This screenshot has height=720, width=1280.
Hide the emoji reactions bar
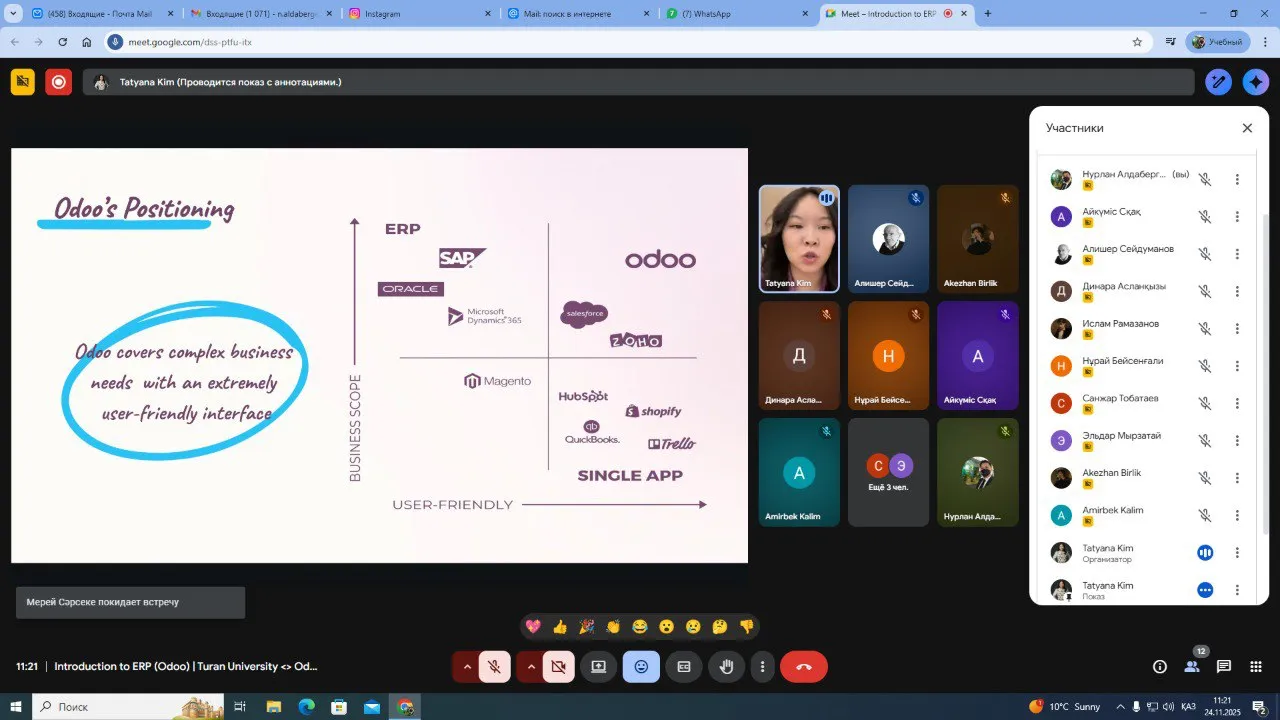[x=641, y=666]
